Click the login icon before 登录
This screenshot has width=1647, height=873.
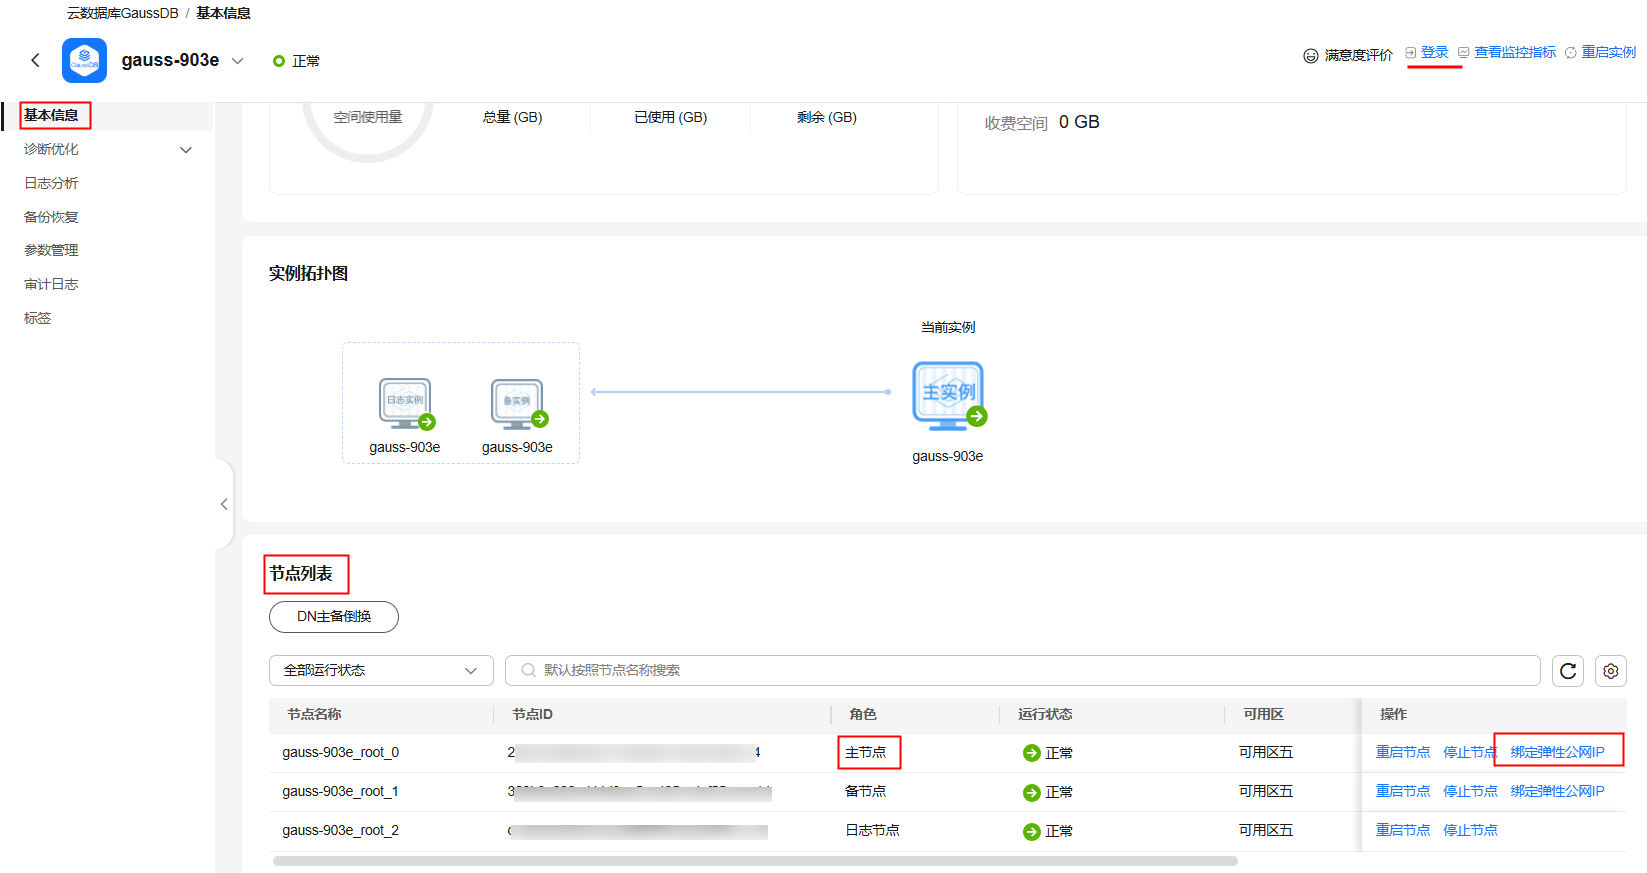pos(1411,52)
